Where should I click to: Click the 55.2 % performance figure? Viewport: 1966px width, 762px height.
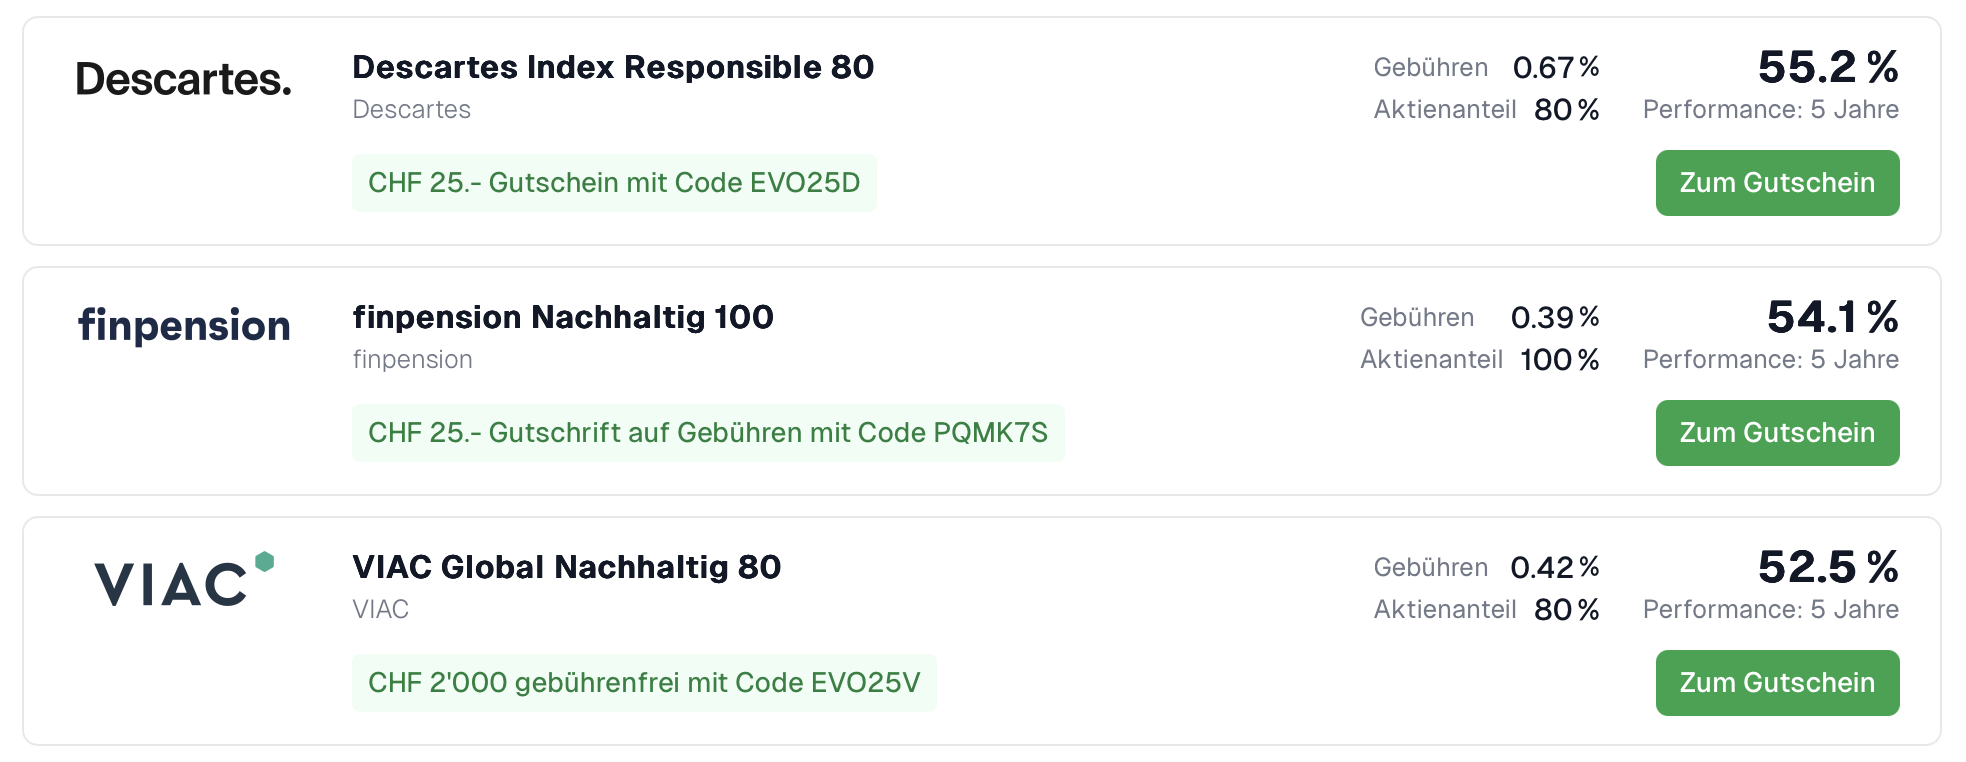1828,67
